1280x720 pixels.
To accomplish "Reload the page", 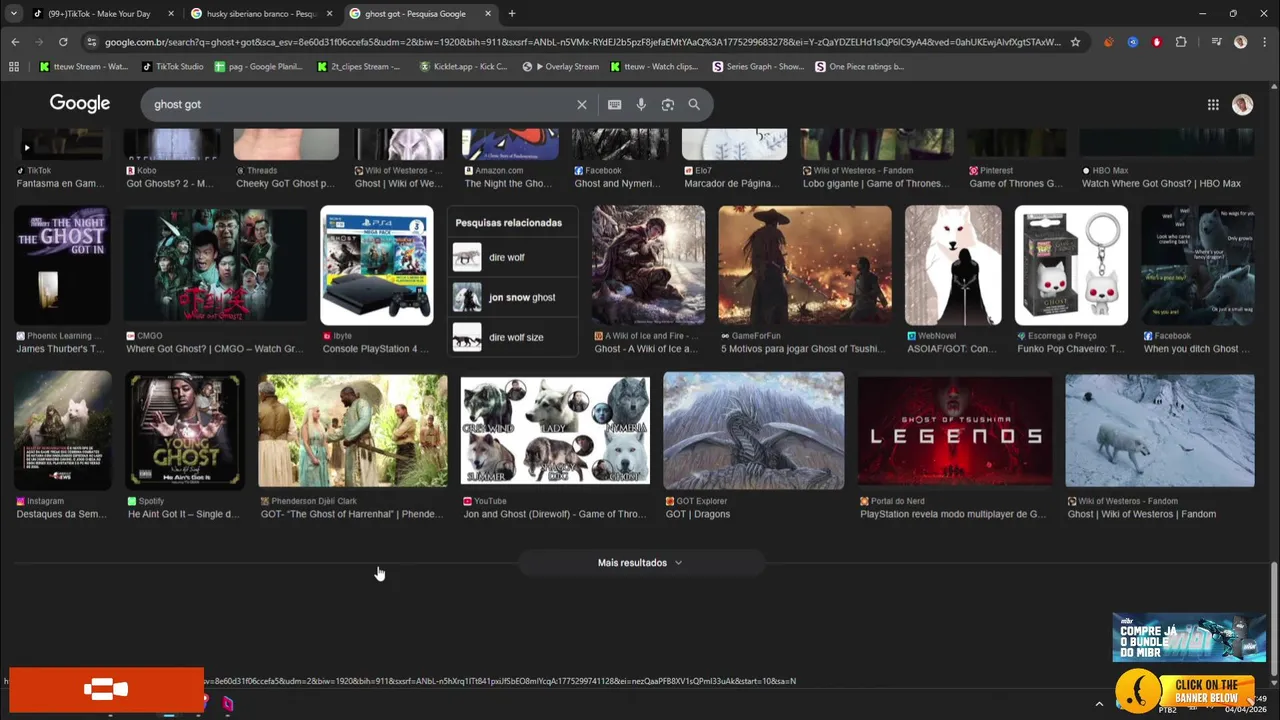I will coord(63,42).
